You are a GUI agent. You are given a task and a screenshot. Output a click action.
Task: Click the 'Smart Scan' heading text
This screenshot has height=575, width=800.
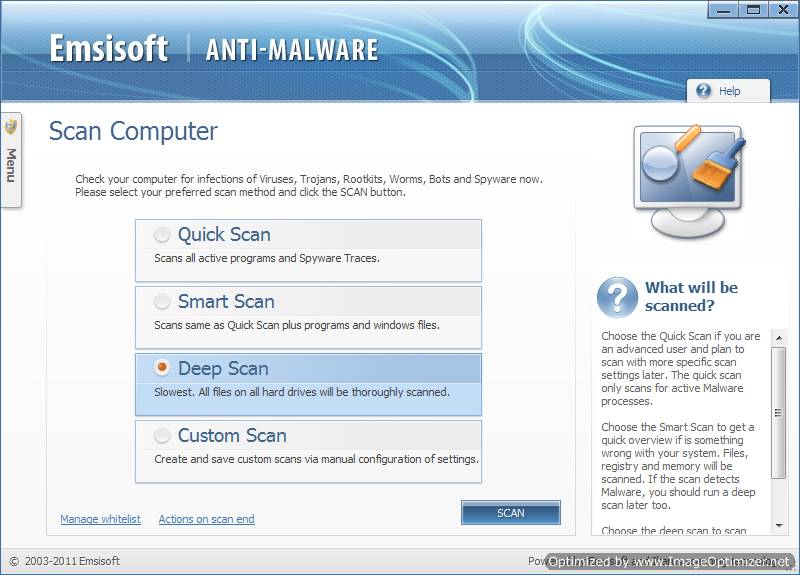point(226,302)
